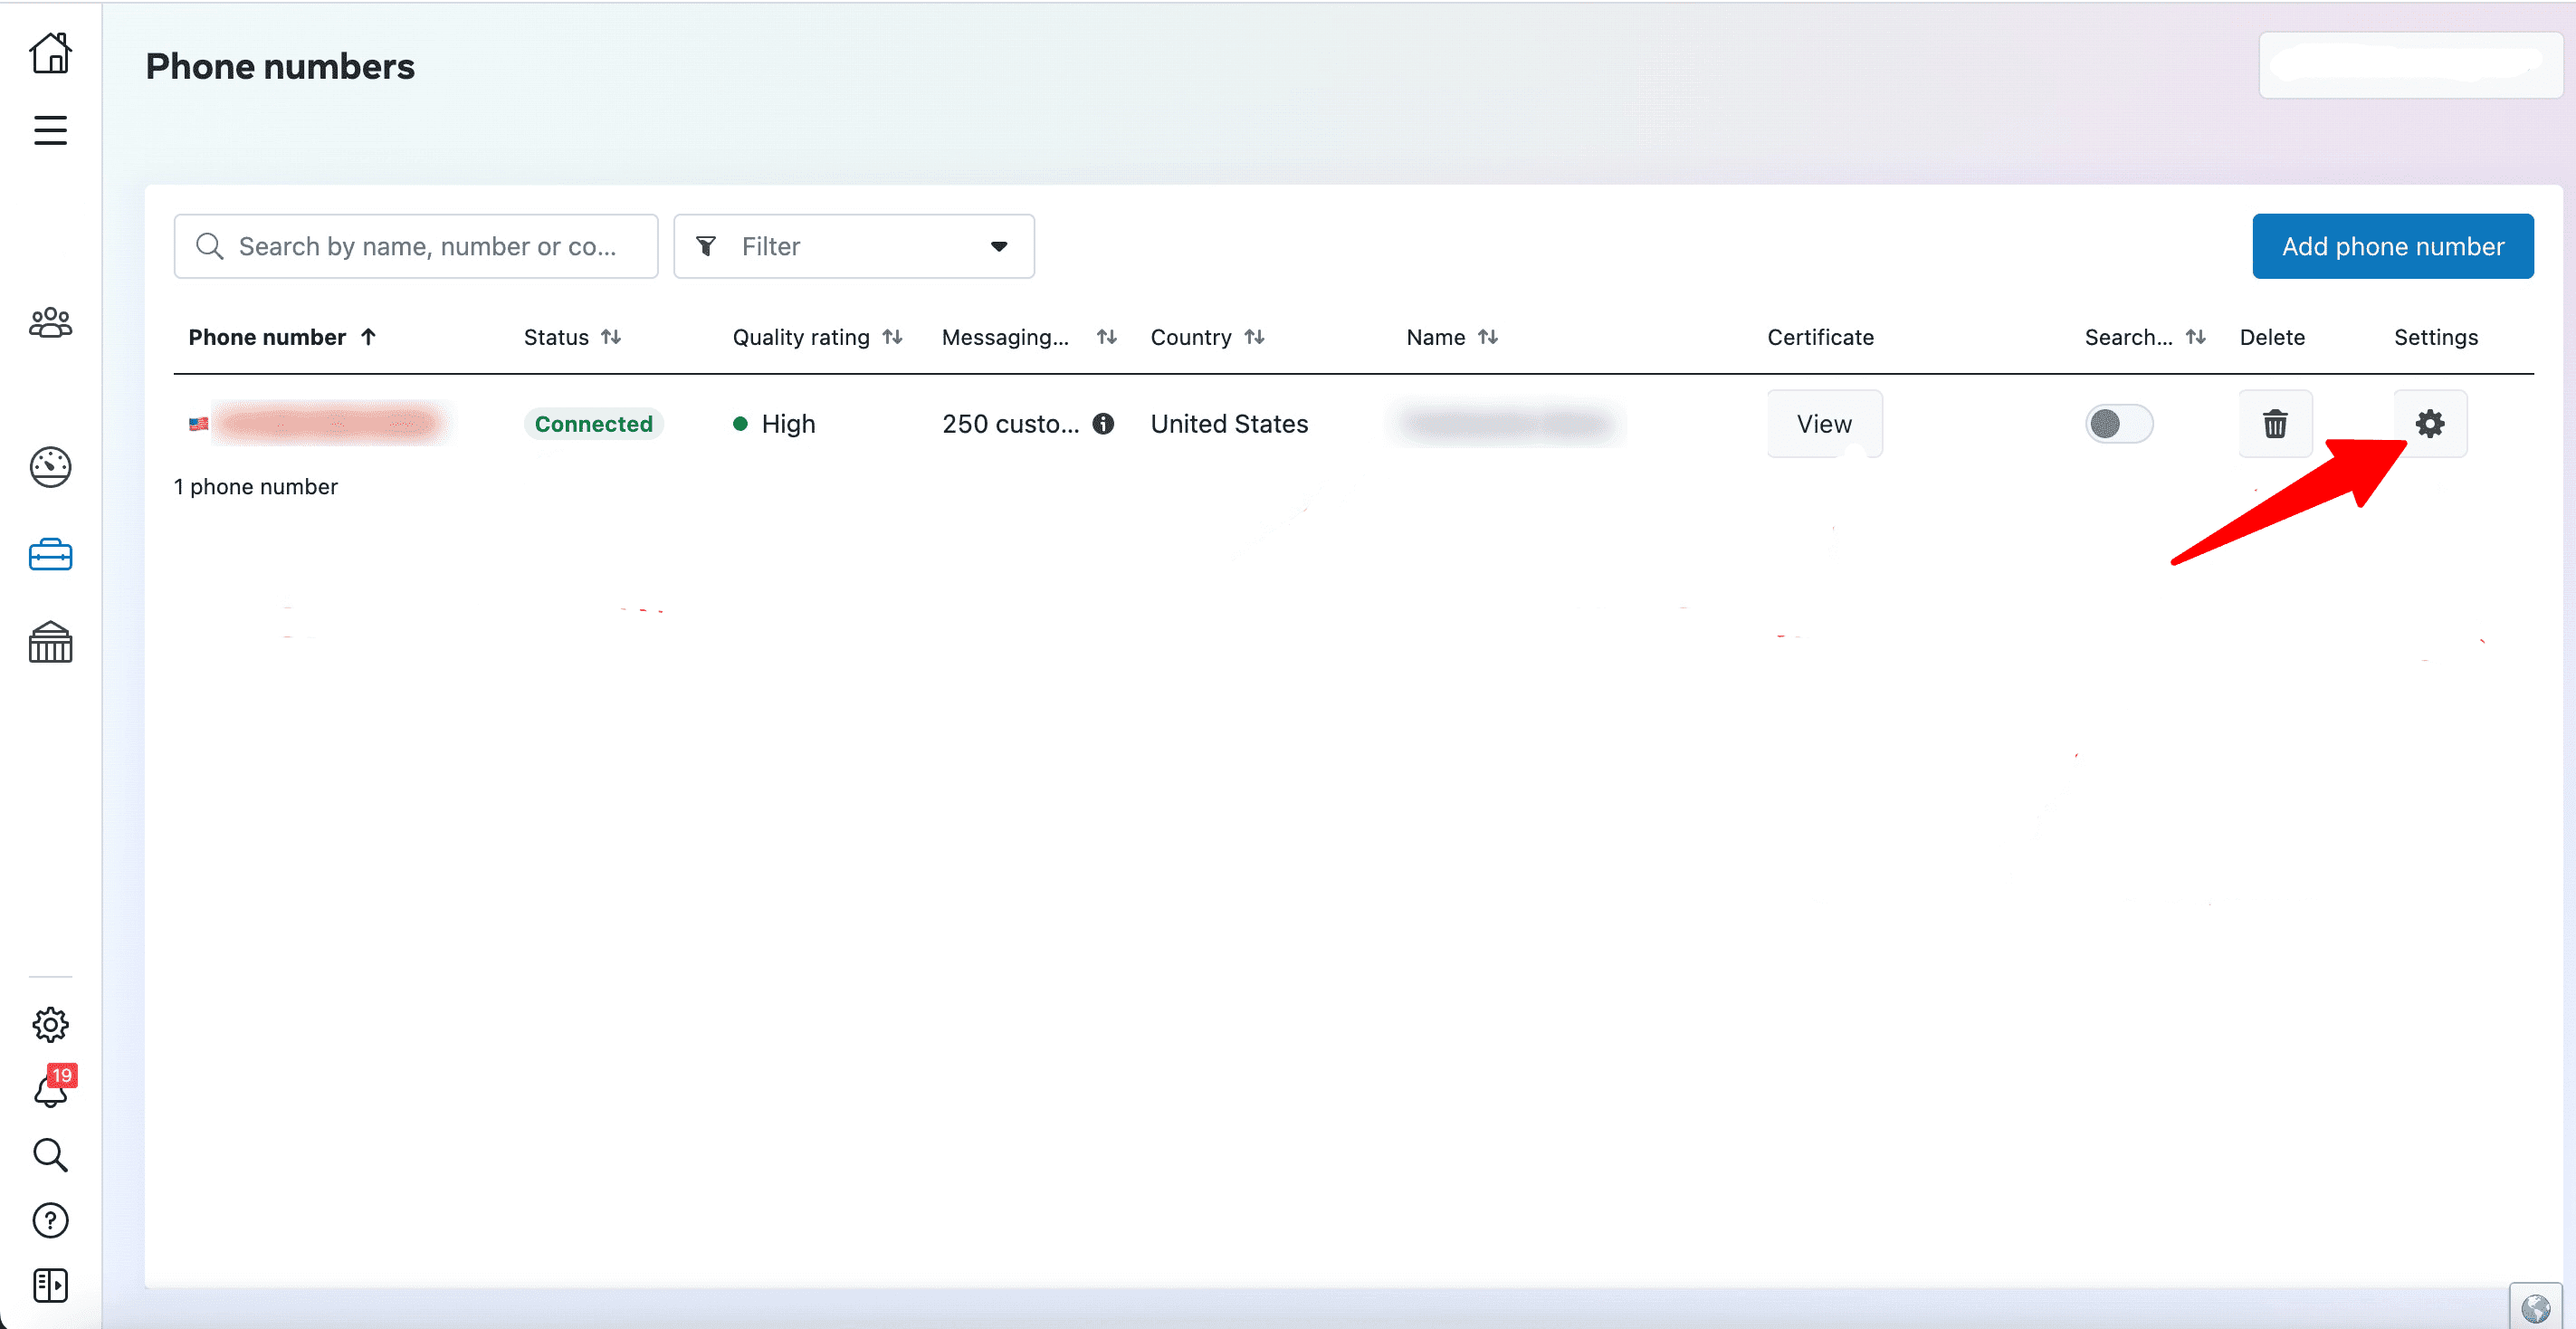The image size is (2576, 1329).
Task: Click the View certificate button
Action: (x=1823, y=424)
